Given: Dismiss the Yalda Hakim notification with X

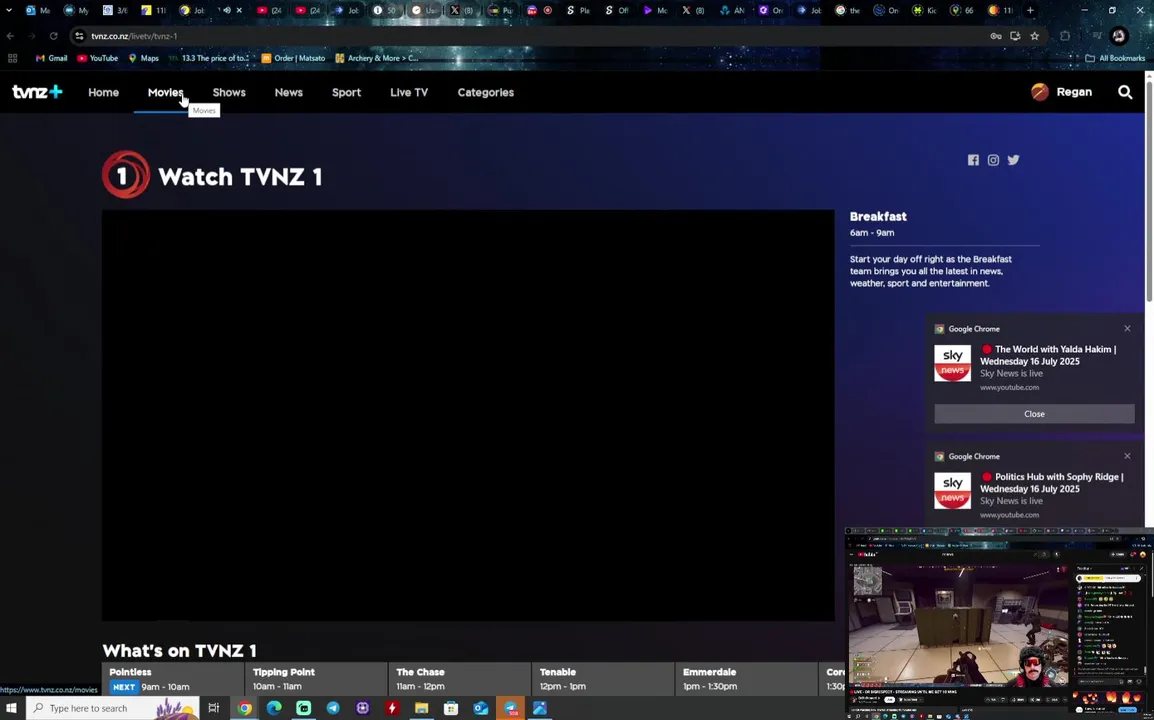Looking at the screenshot, I should click(1127, 328).
